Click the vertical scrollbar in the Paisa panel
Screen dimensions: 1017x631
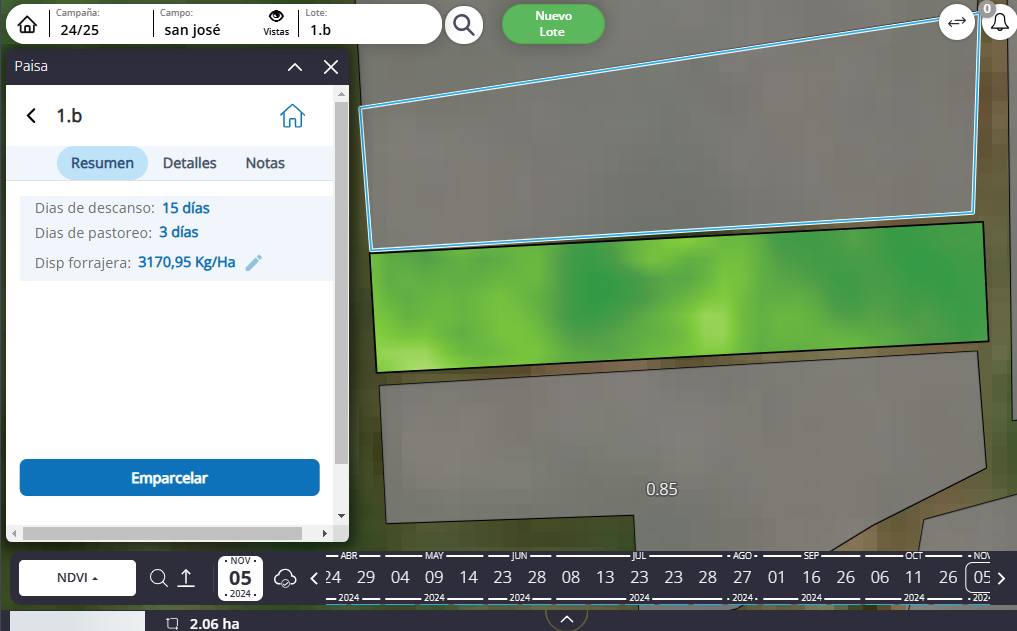pyautogui.click(x=341, y=282)
